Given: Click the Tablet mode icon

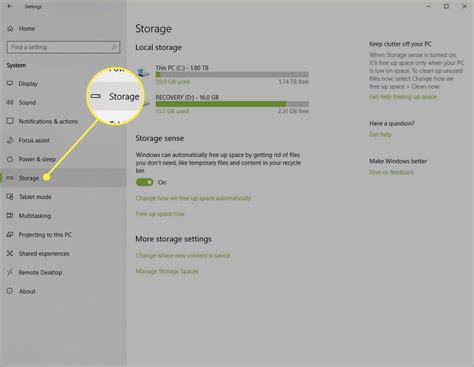Looking at the screenshot, I should 10,197.
